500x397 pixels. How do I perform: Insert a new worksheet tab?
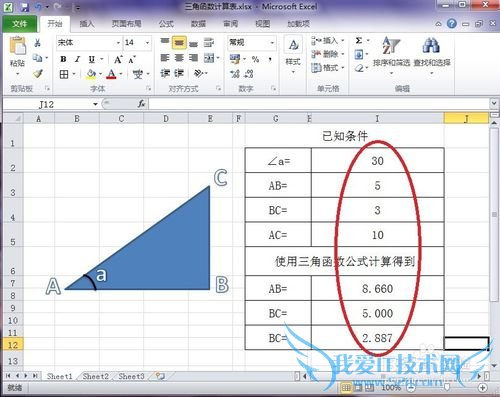pyautogui.click(x=160, y=376)
